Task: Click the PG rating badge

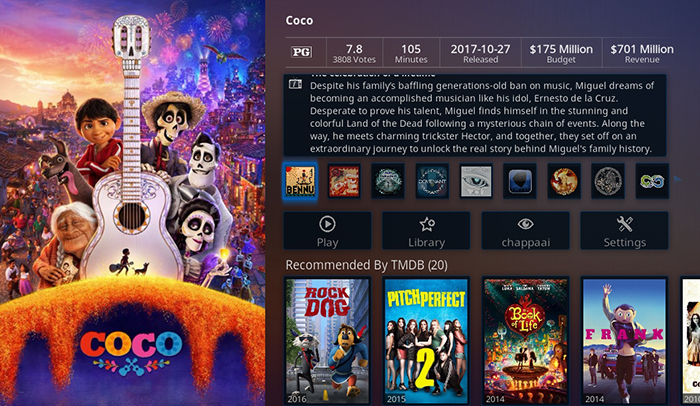Action: (302, 52)
